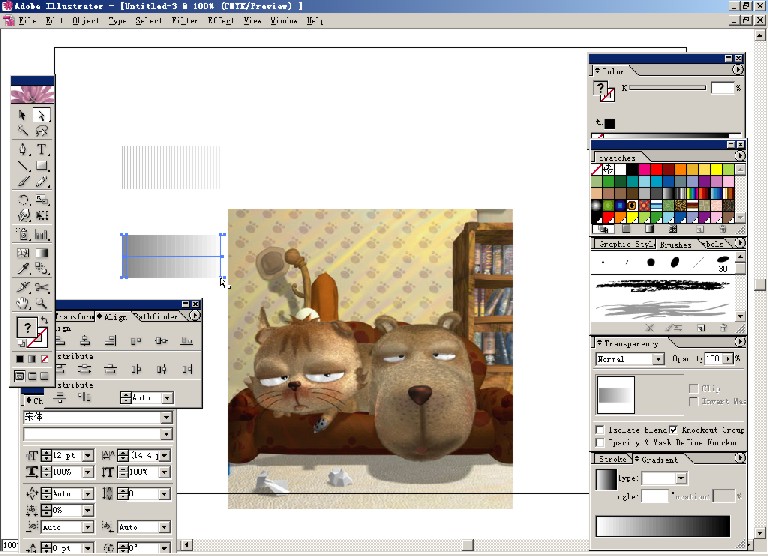Check the Isolate Blending checkbox
The height and width of the screenshot is (556, 768).
(600, 430)
